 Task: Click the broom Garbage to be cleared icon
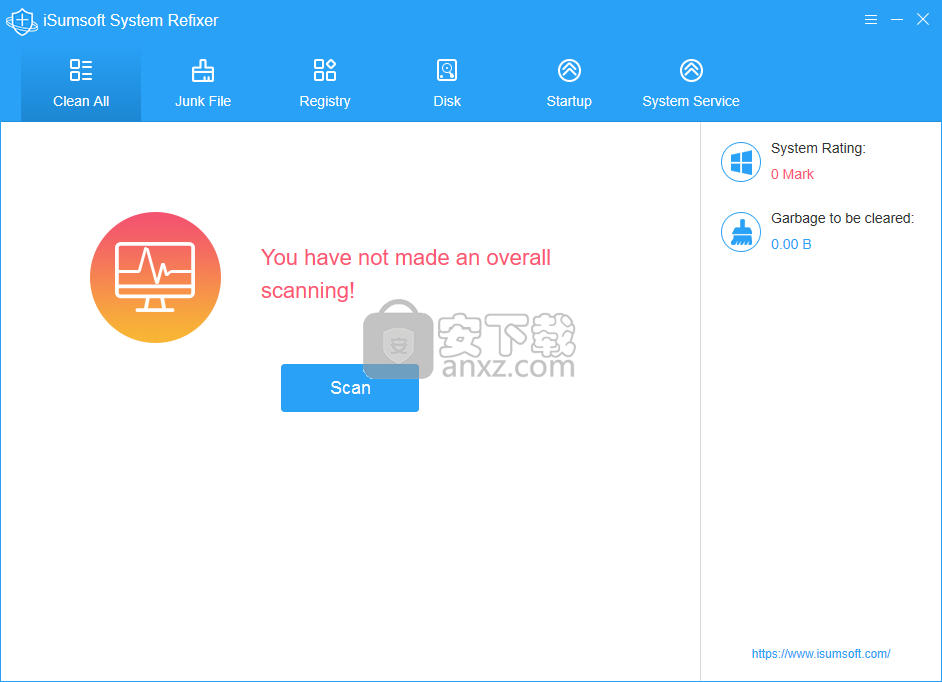point(741,232)
